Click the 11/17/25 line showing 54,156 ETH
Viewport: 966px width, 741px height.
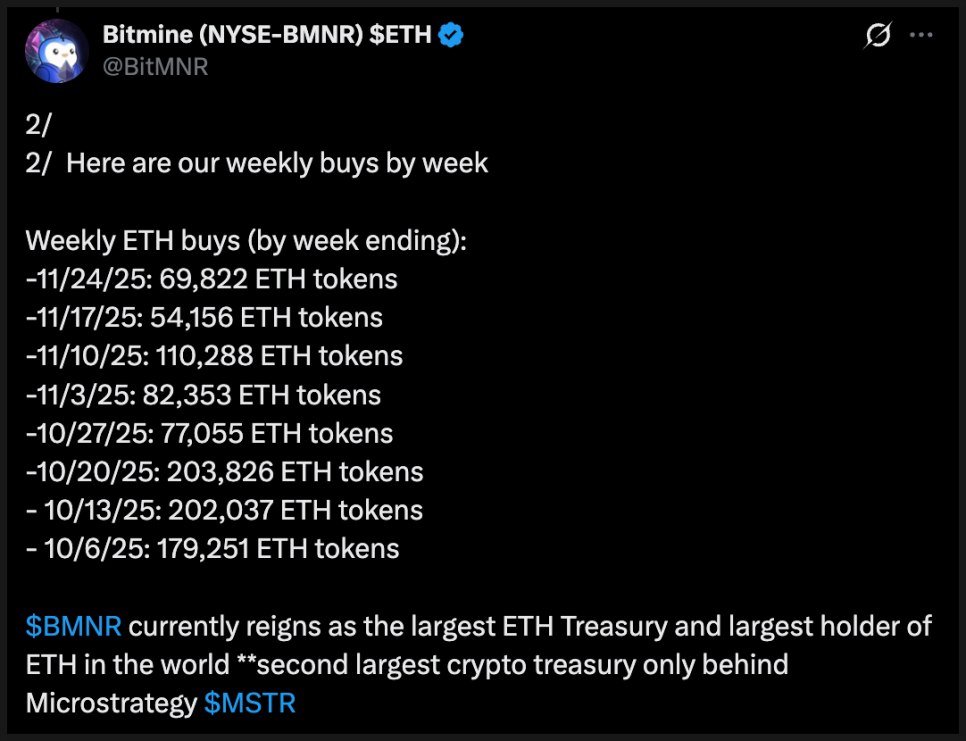pos(204,318)
